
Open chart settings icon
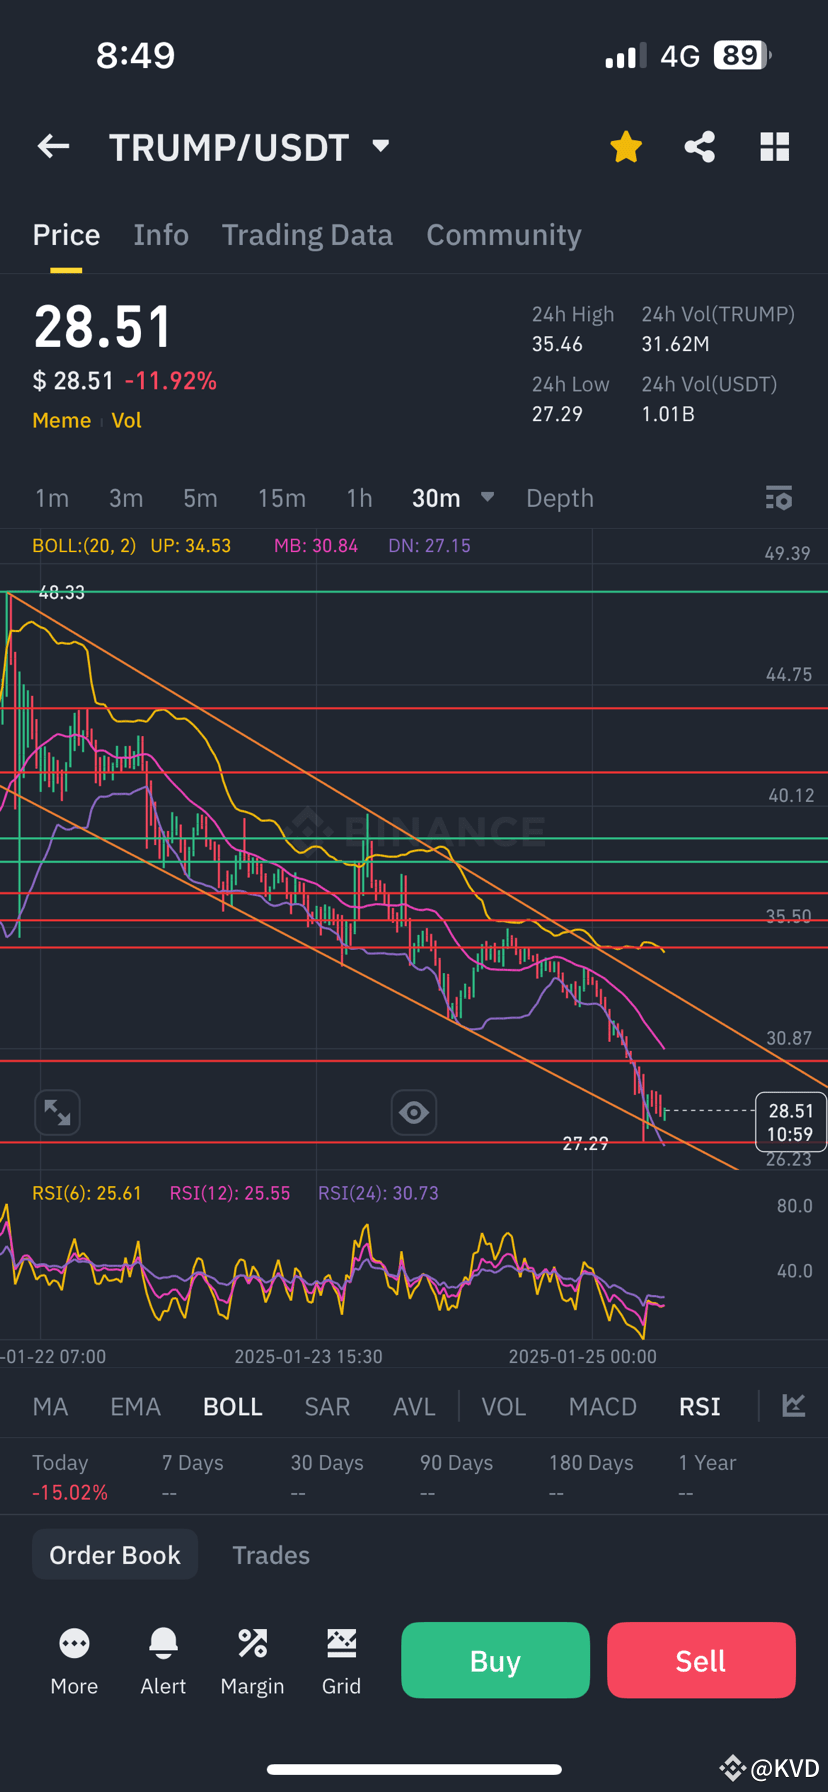[x=779, y=498]
